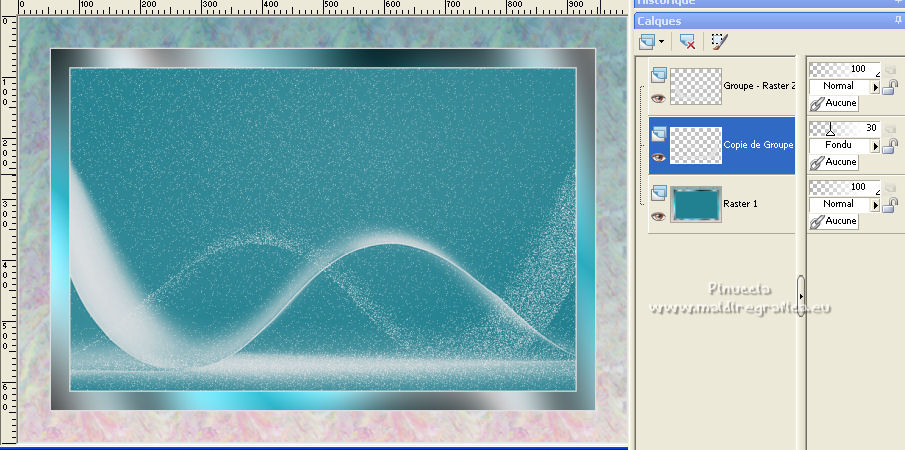Click blend mode arrow button for Groupe - Raster 2
The height and width of the screenshot is (450, 905).
click(875, 87)
